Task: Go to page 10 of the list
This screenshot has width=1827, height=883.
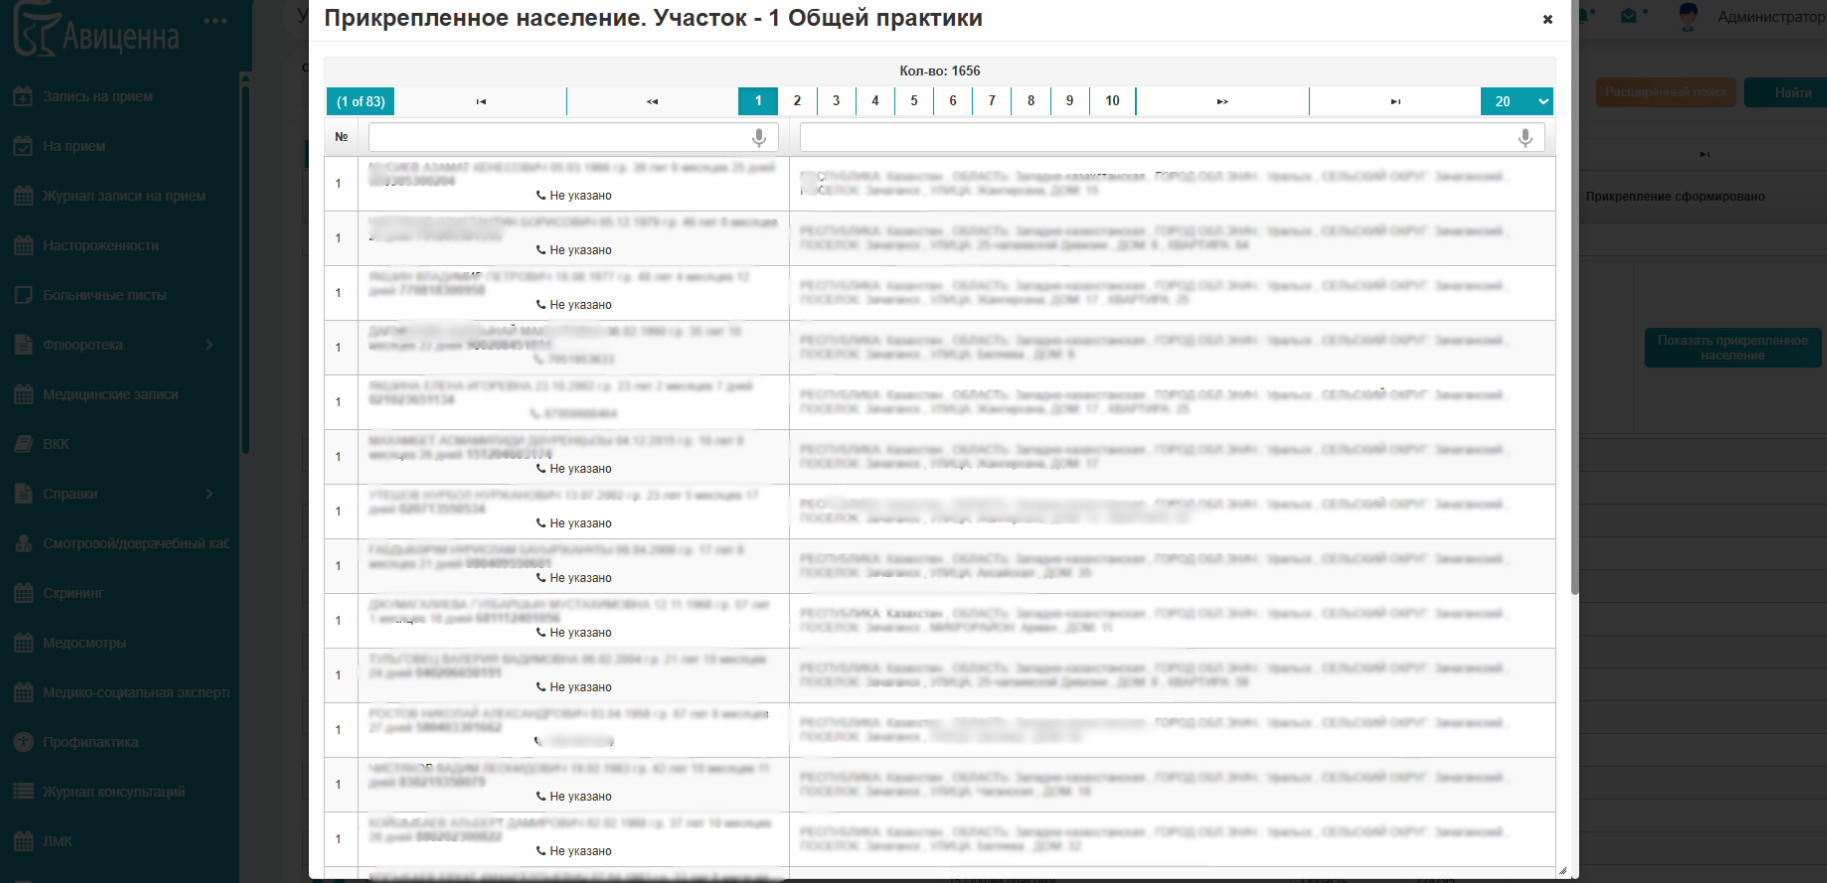Action: coord(1112,101)
